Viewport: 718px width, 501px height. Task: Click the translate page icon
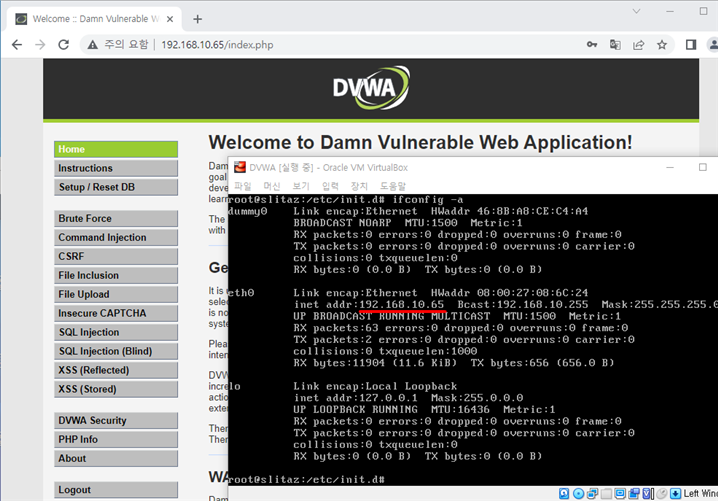click(x=615, y=44)
